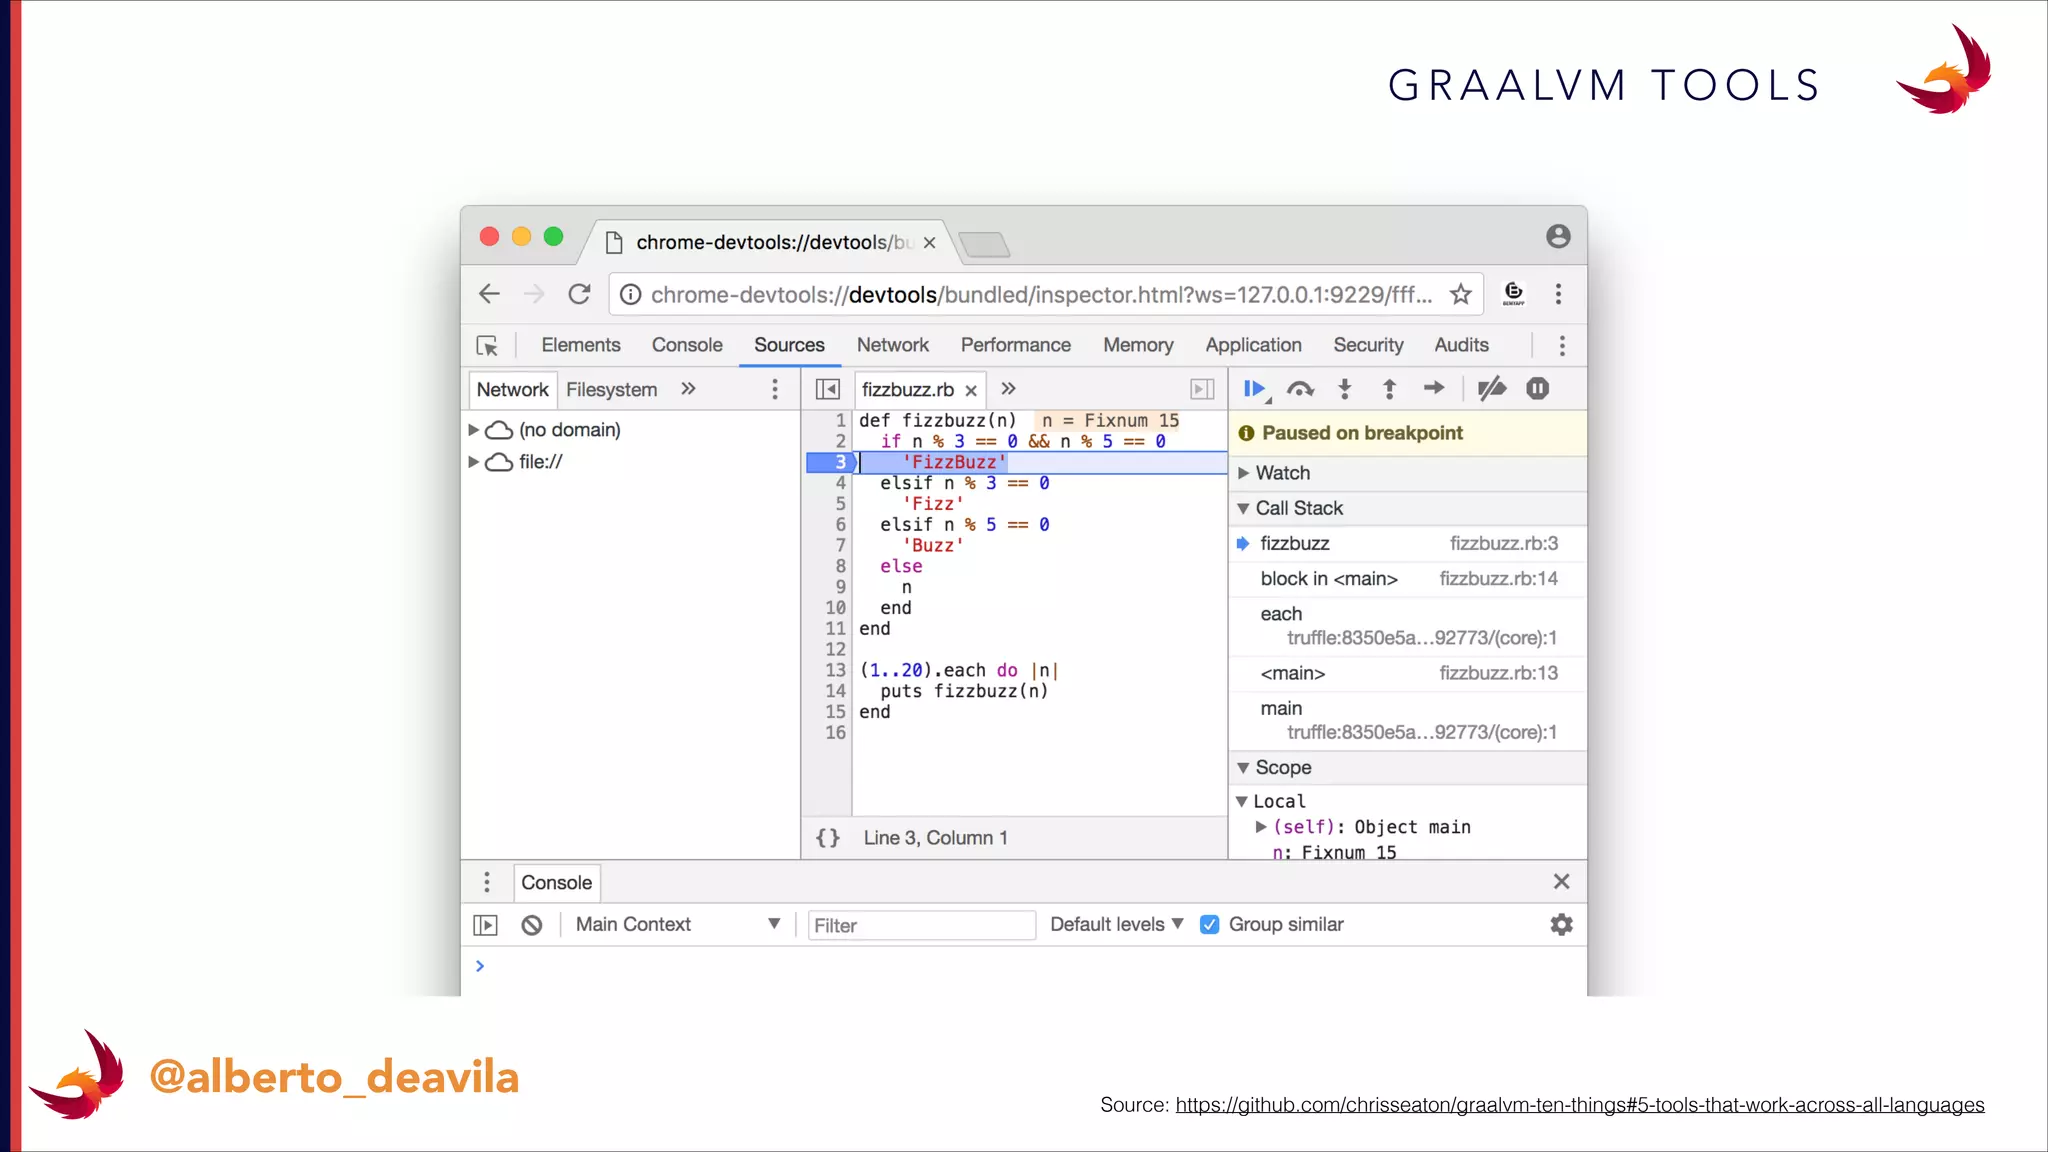Deactivate breakpoints toggle icon
This screenshot has height=1152, width=2048.
click(1492, 388)
